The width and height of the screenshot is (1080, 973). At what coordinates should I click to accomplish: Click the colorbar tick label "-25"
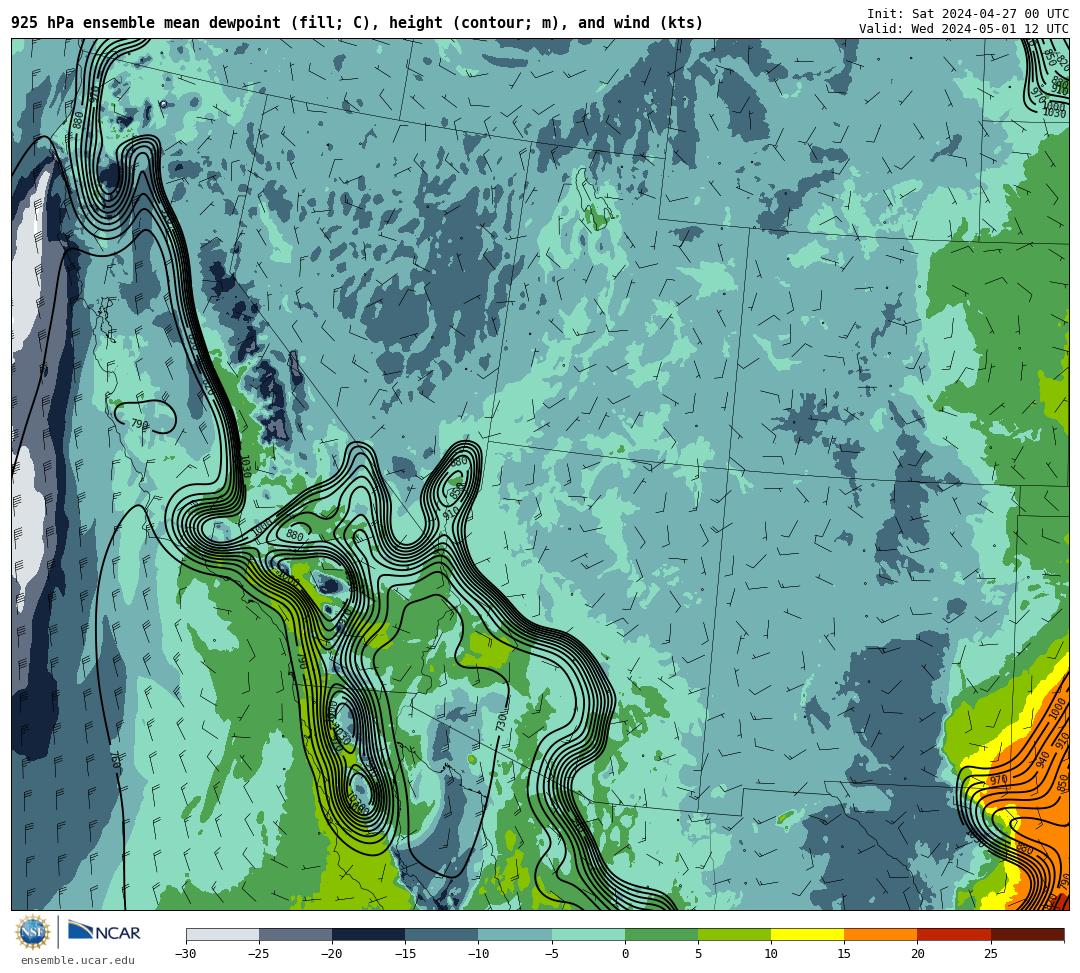[x=259, y=954]
